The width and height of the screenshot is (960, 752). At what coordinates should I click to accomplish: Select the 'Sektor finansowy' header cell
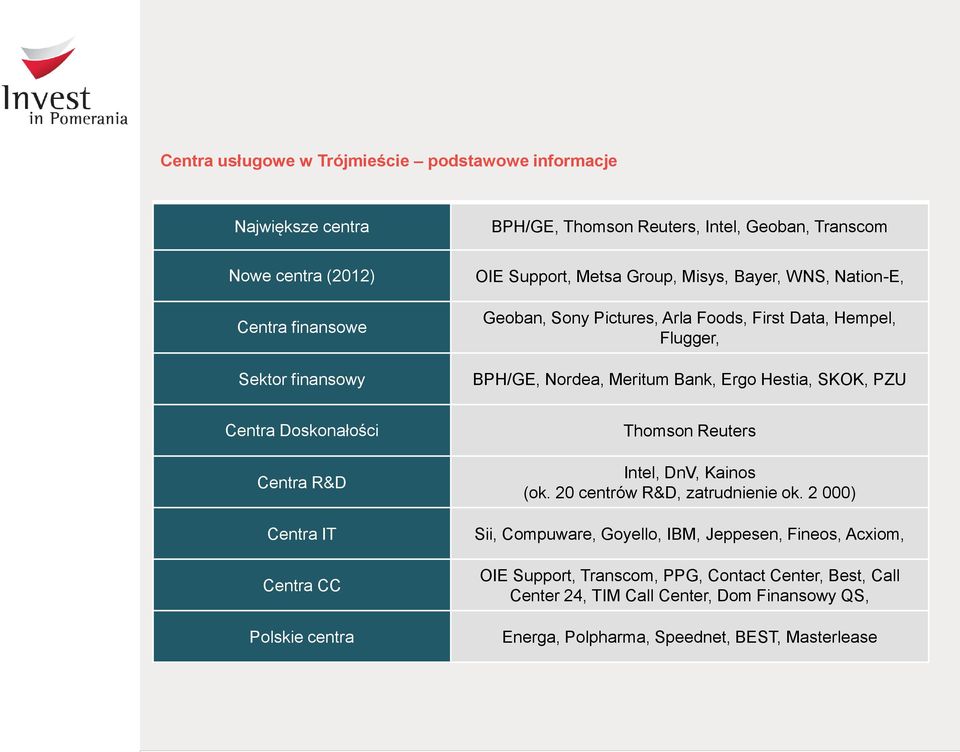(x=302, y=379)
